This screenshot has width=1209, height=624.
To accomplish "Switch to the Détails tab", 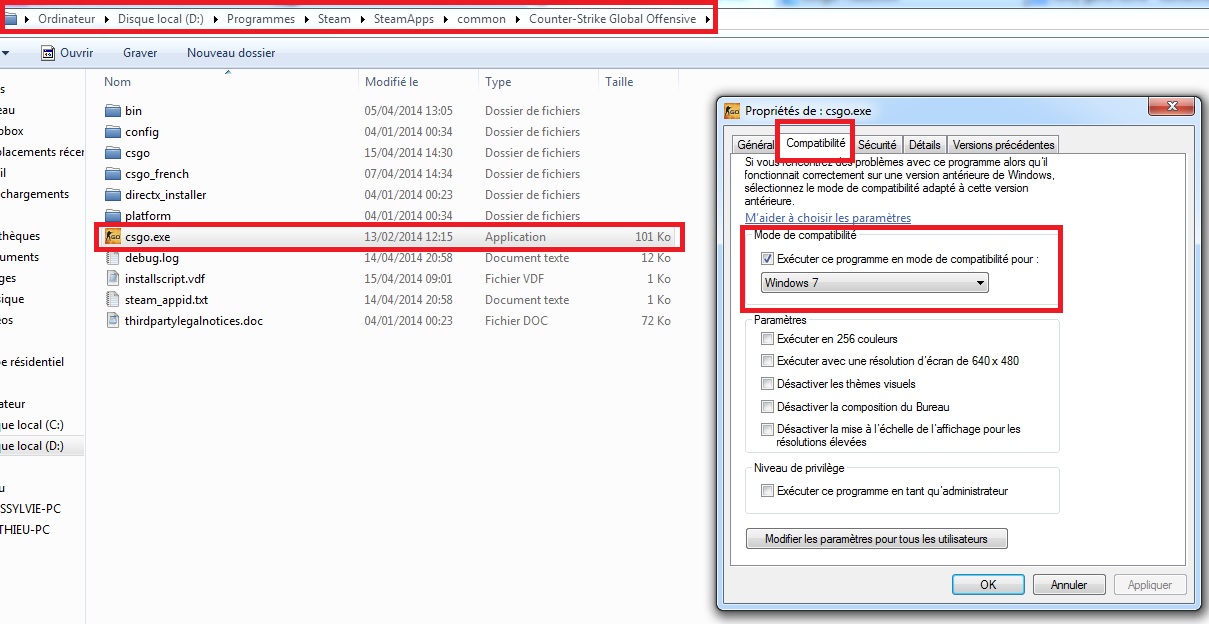I will (924, 145).
